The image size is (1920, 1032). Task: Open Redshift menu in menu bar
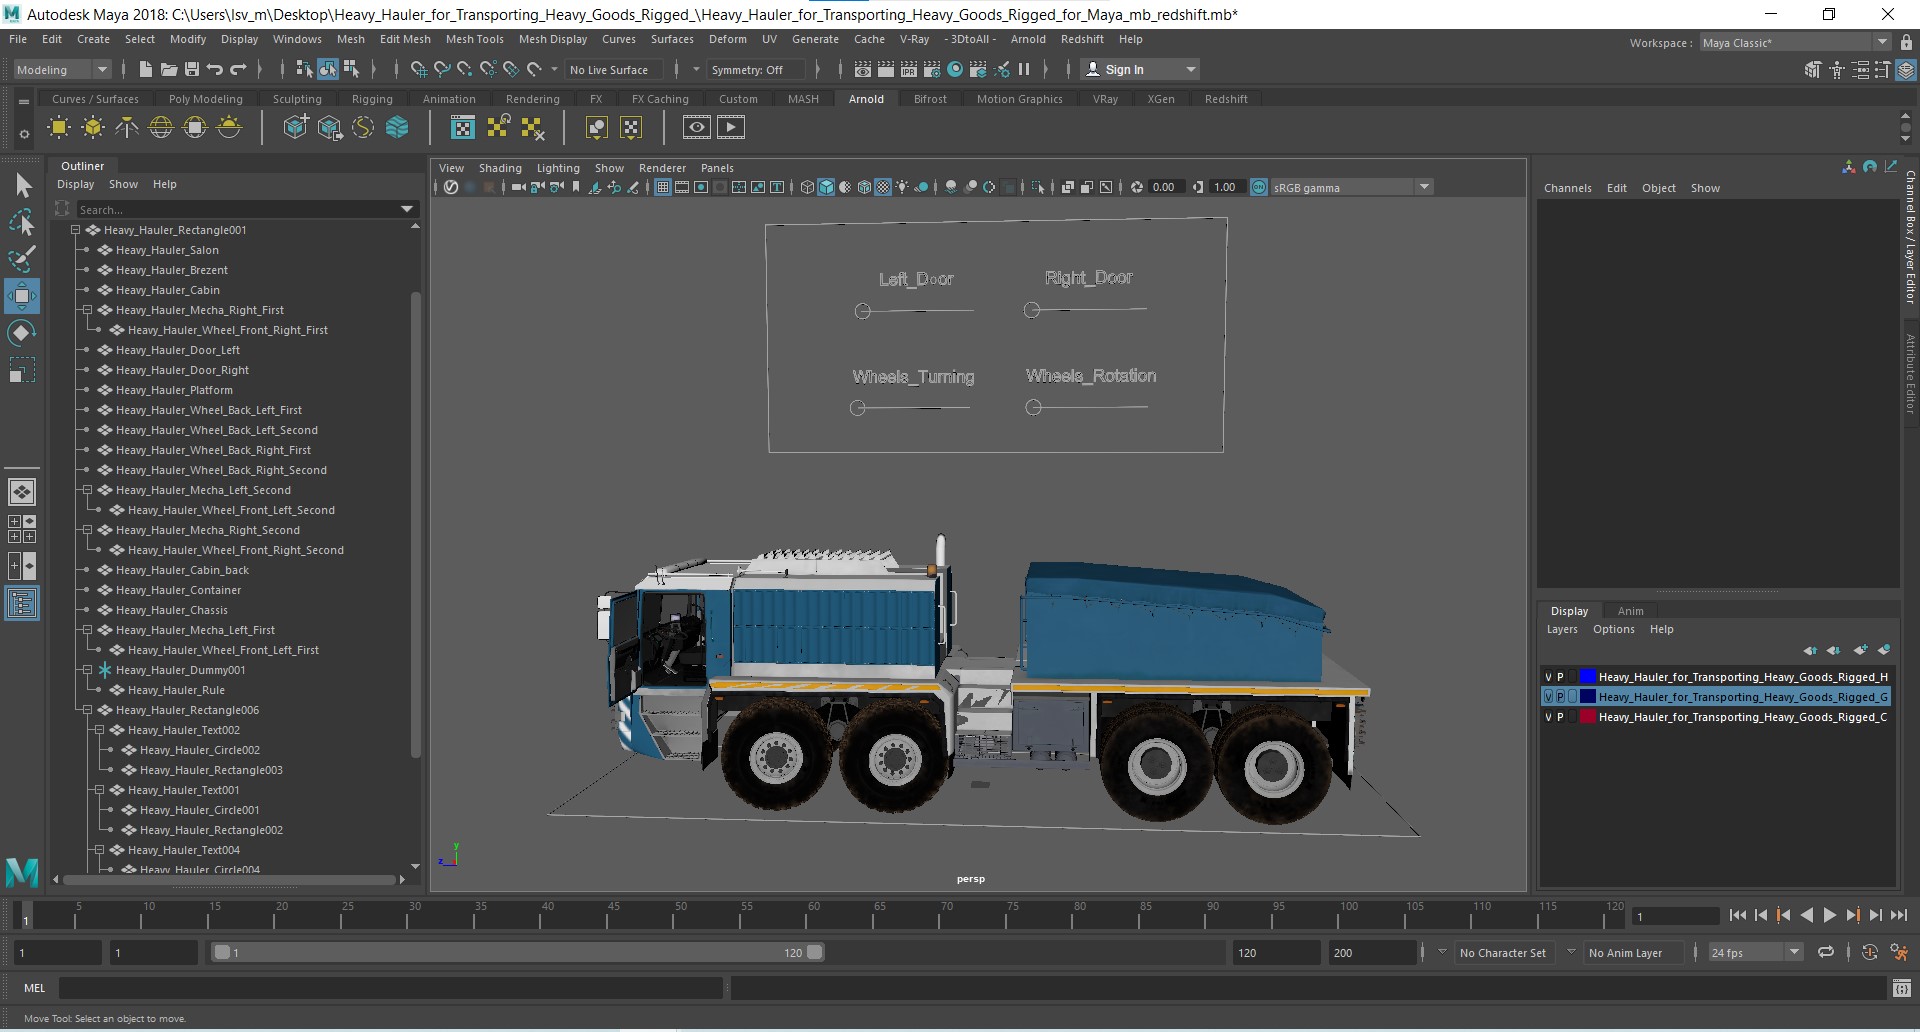coord(1082,39)
